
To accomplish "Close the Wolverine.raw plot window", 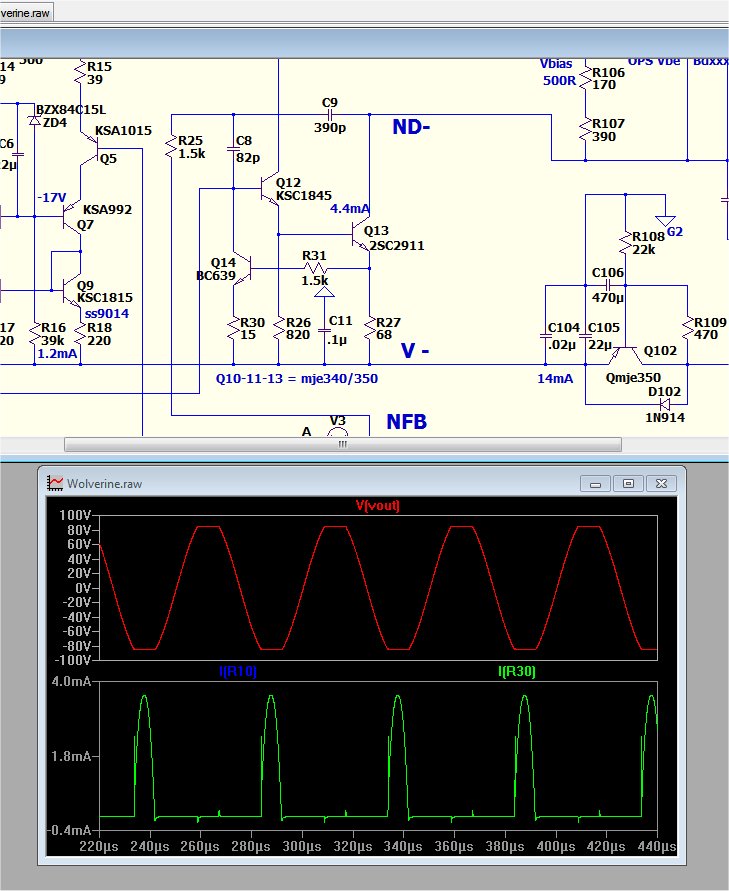I will point(661,484).
